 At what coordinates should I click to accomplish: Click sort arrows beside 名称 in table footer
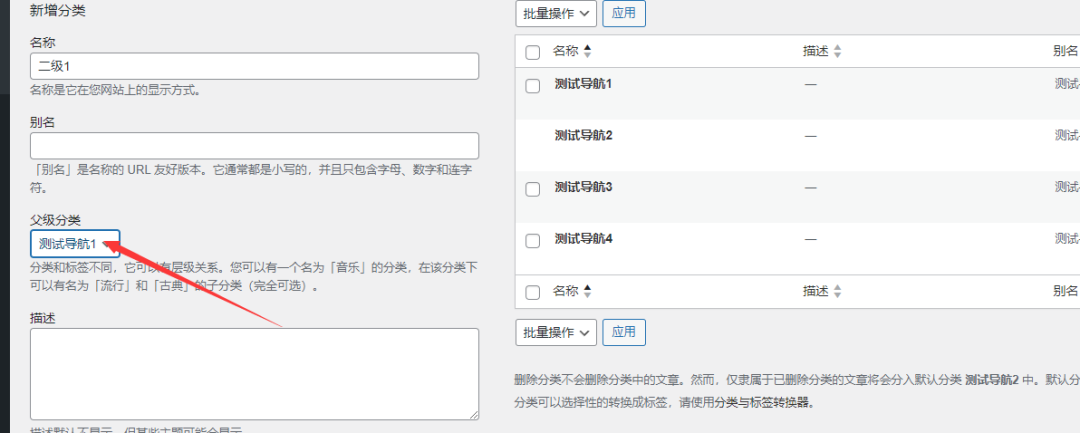[588, 291]
